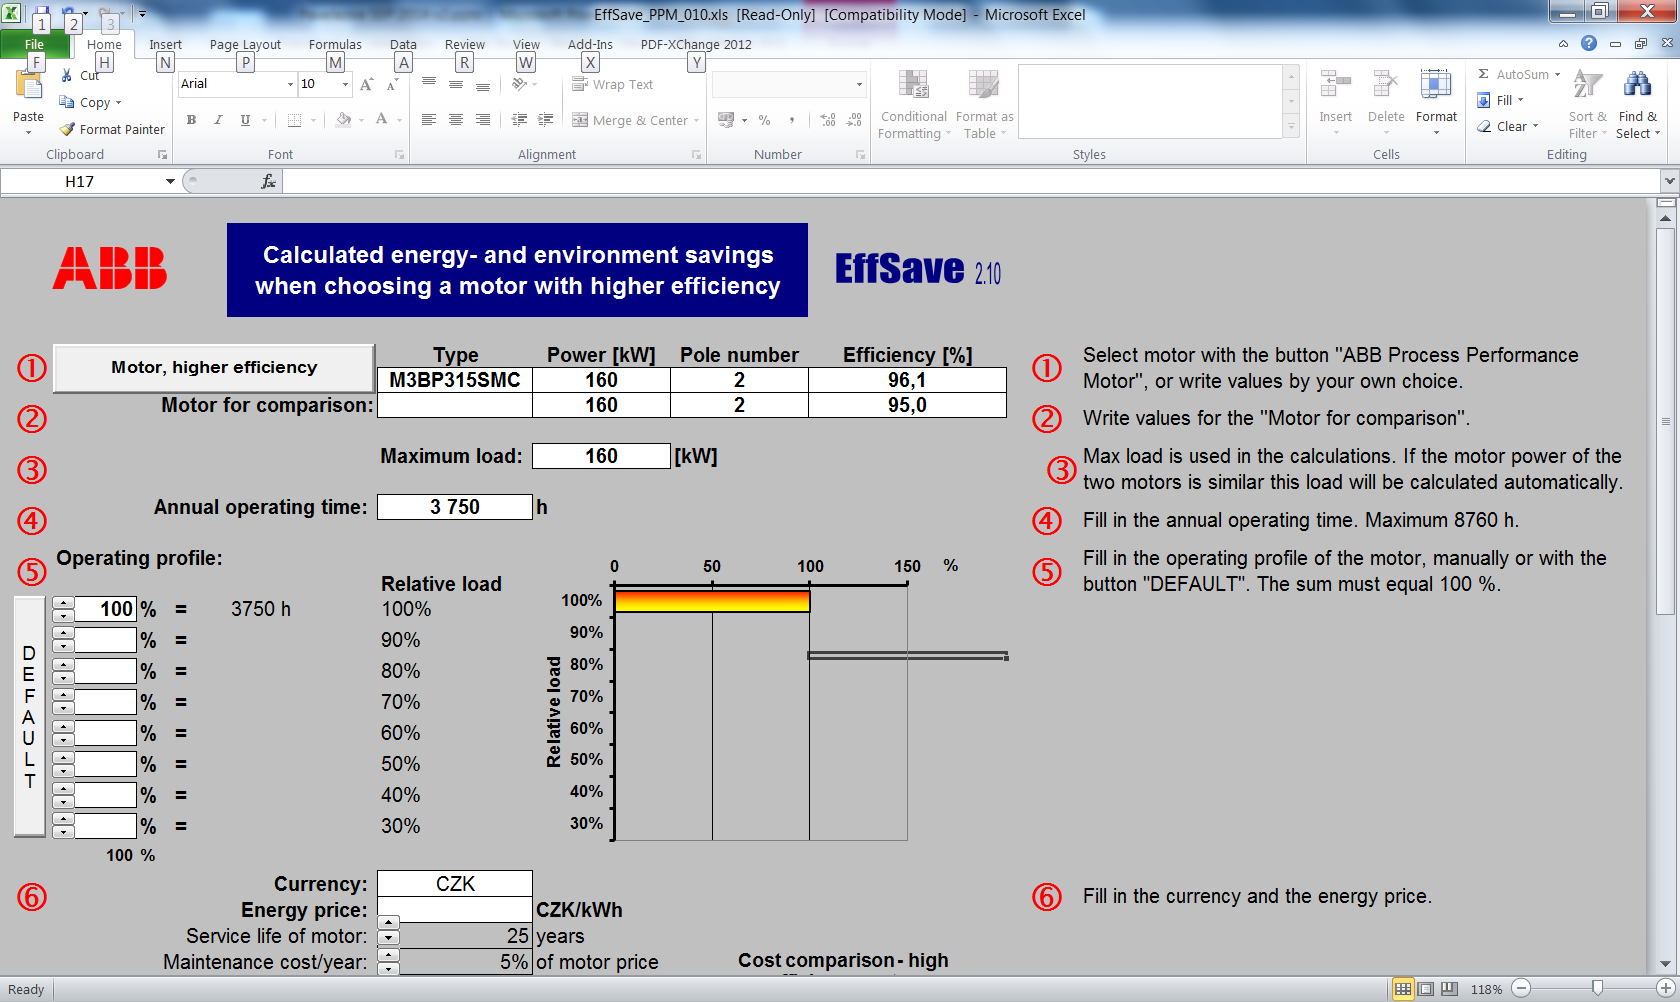
Task: Expand the Copy dropdown arrow
Action: pos(118,102)
